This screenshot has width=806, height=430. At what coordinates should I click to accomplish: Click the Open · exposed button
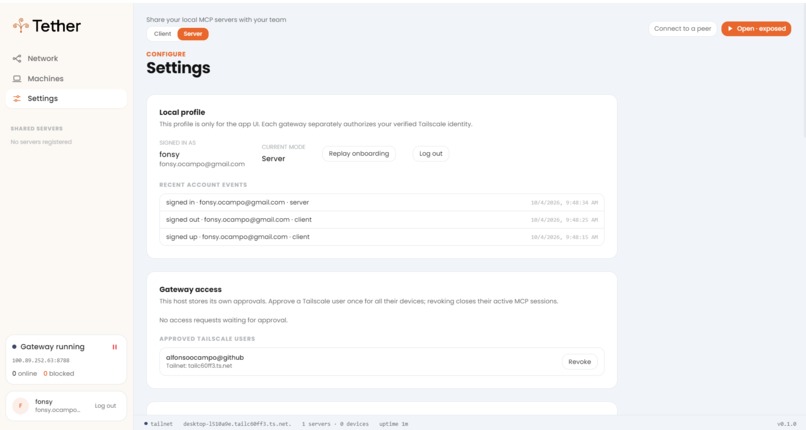tap(756, 29)
